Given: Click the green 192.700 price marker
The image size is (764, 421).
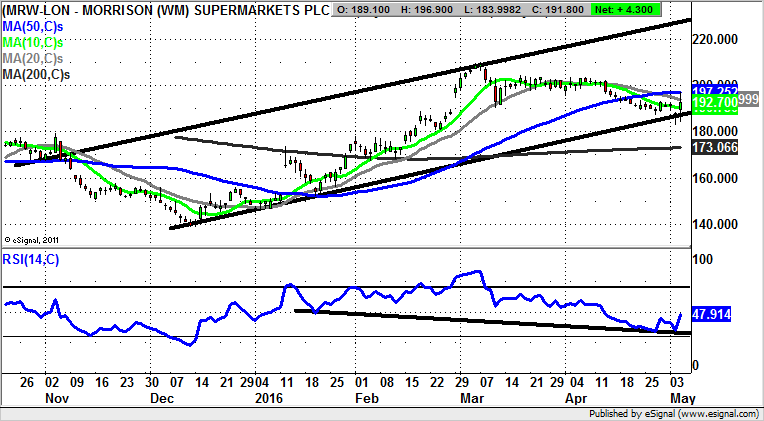Looking at the screenshot, I should [712, 103].
